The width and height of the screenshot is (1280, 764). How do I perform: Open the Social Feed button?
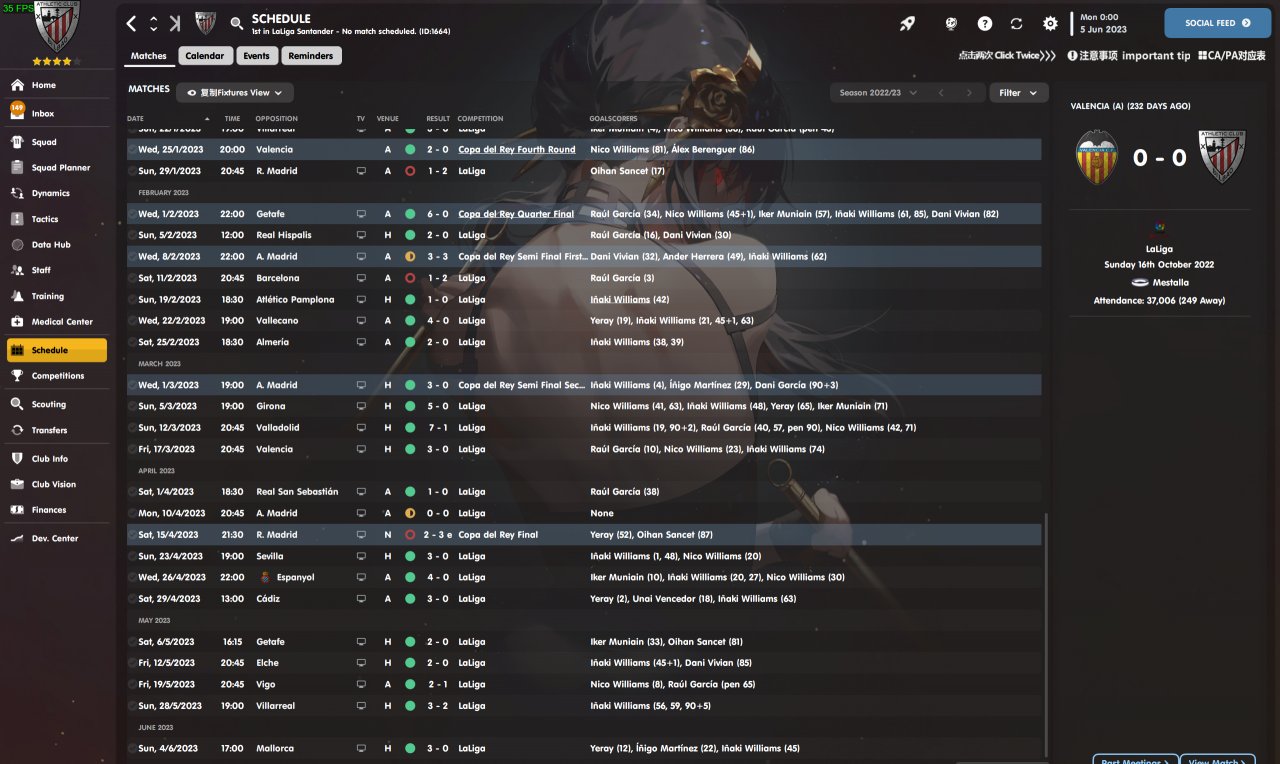(x=1217, y=23)
